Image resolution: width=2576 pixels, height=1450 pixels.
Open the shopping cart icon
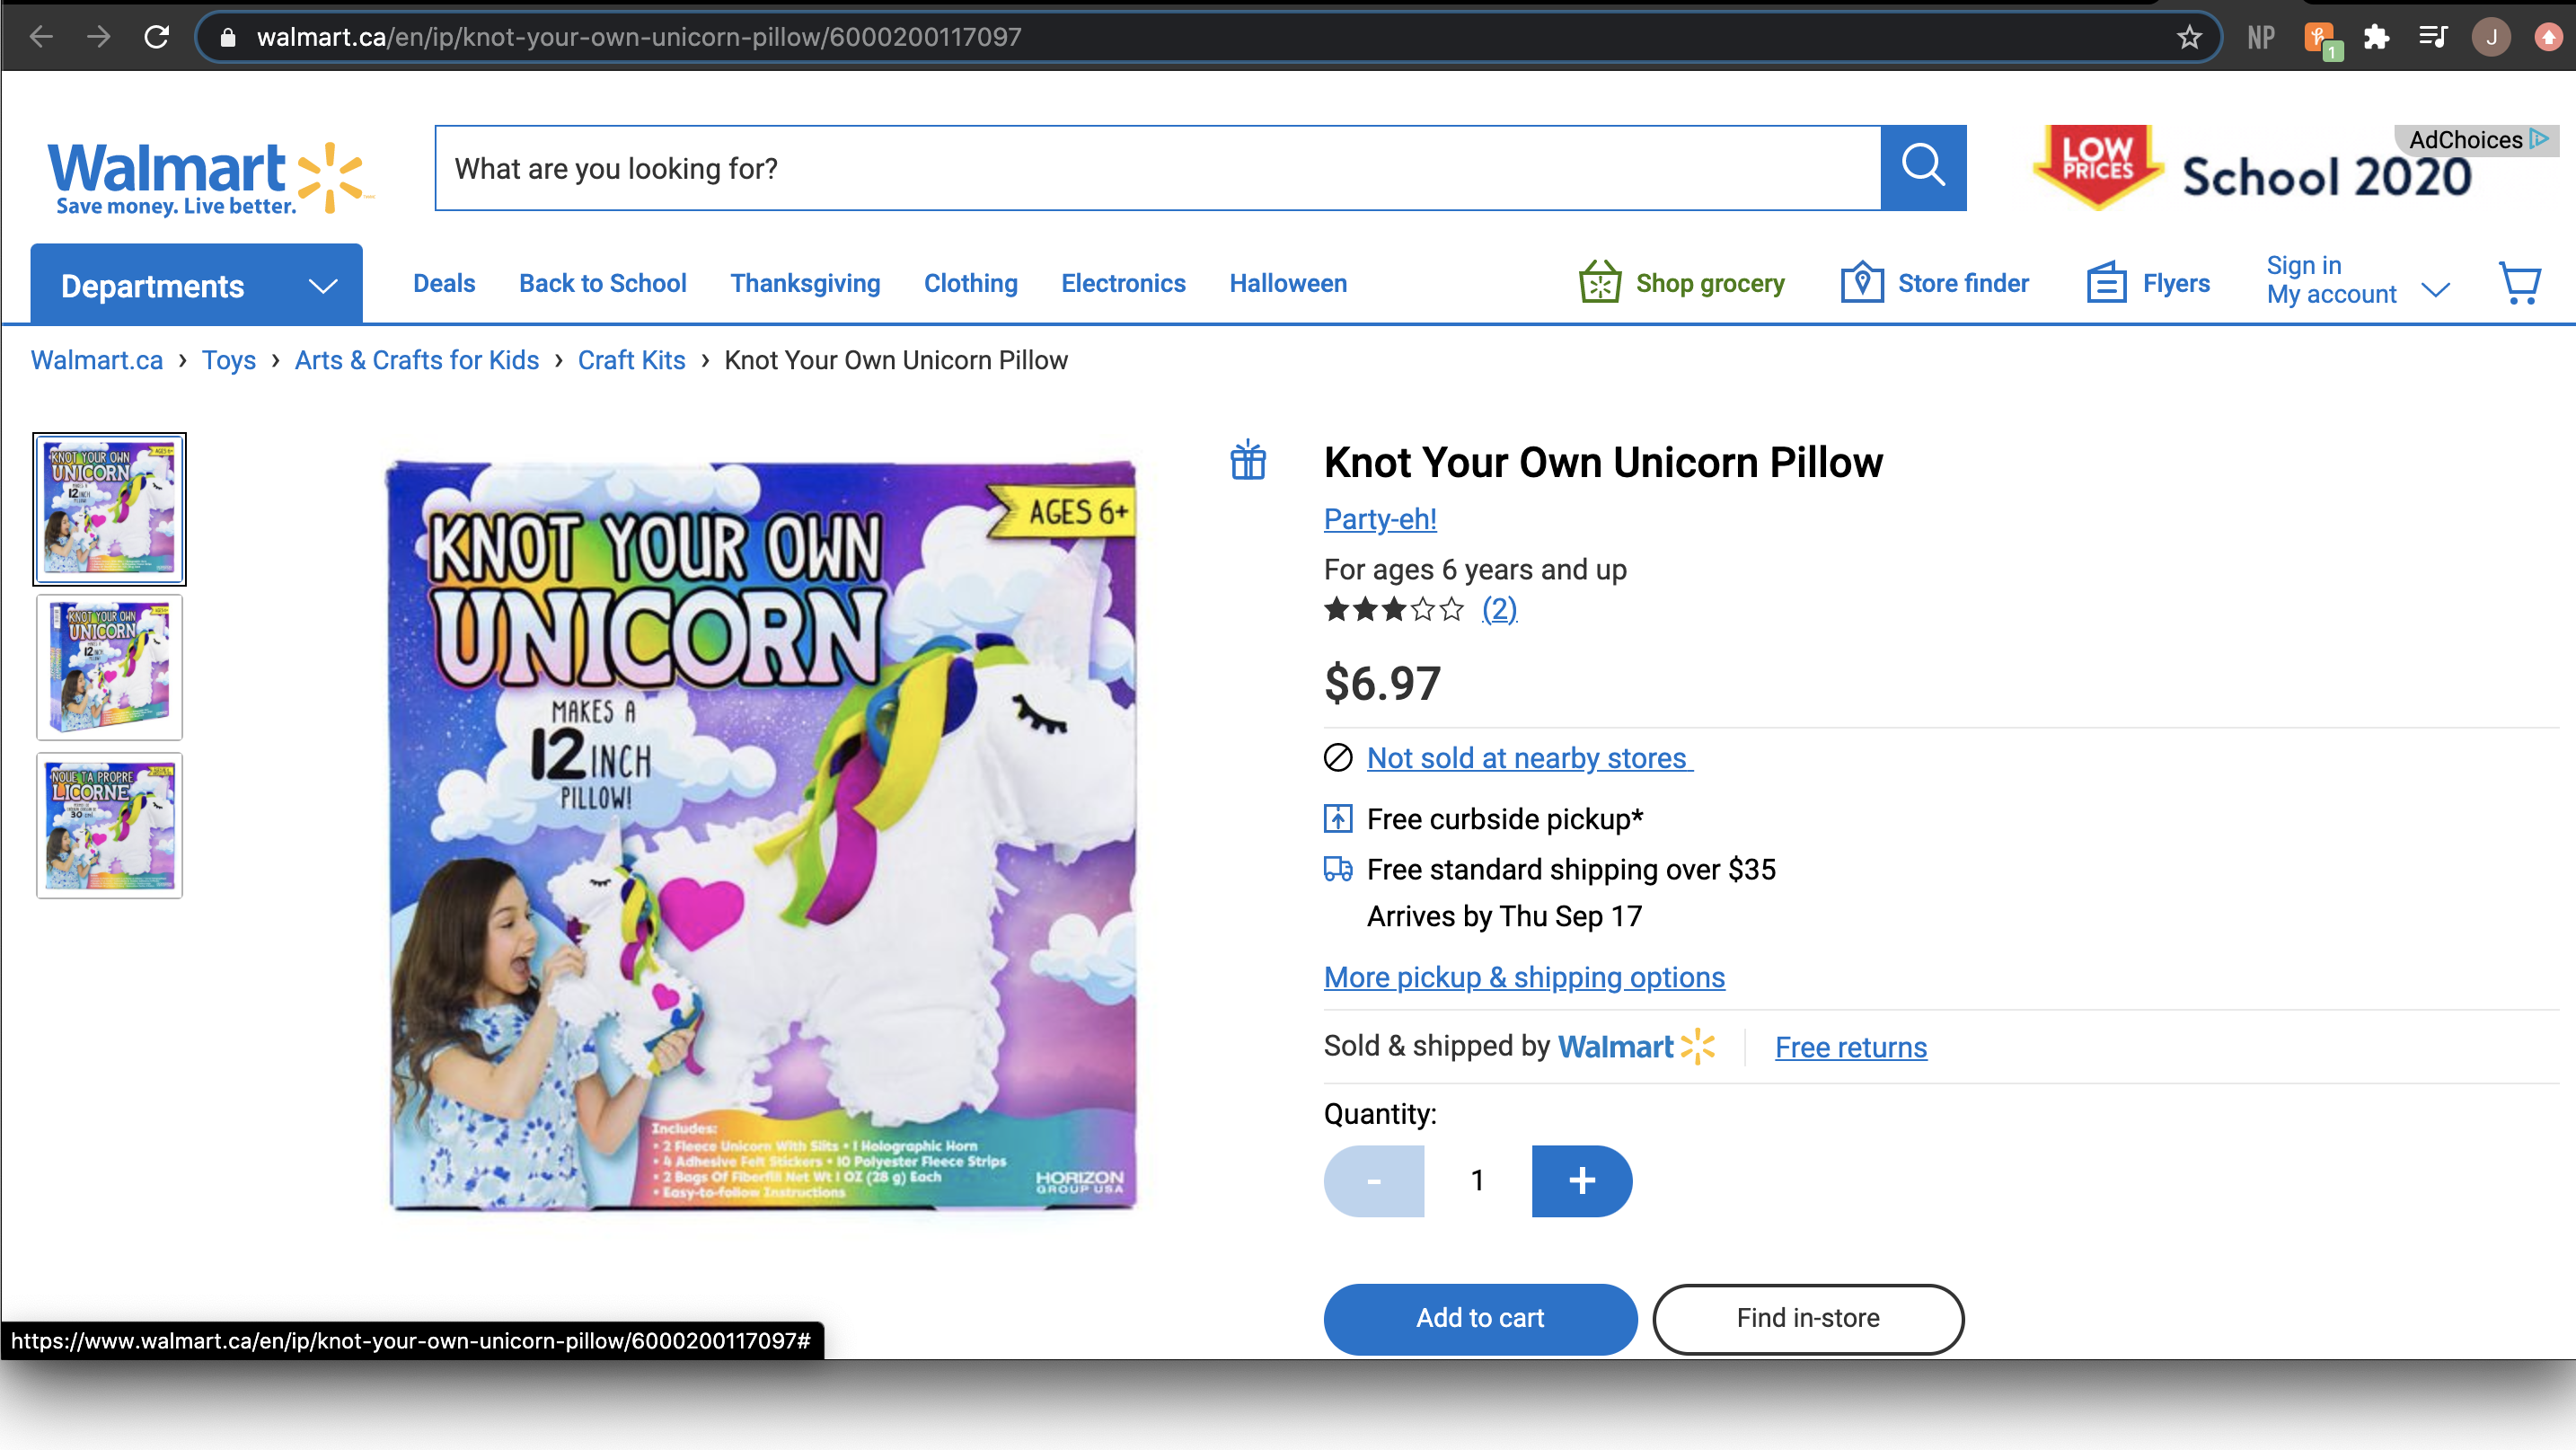click(2518, 284)
